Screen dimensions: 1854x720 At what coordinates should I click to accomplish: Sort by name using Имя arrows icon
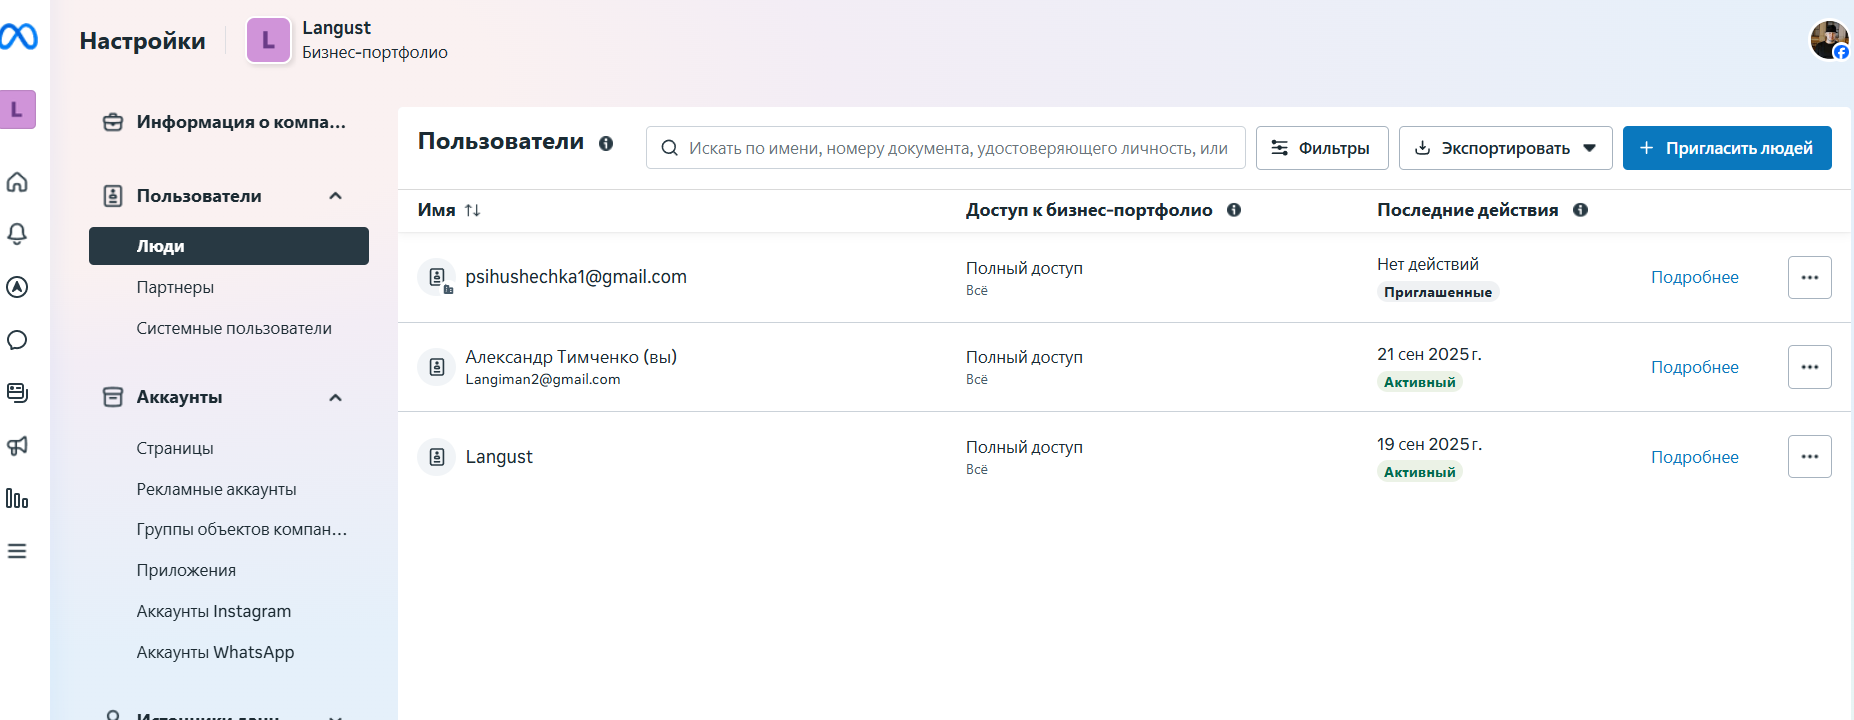473,210
